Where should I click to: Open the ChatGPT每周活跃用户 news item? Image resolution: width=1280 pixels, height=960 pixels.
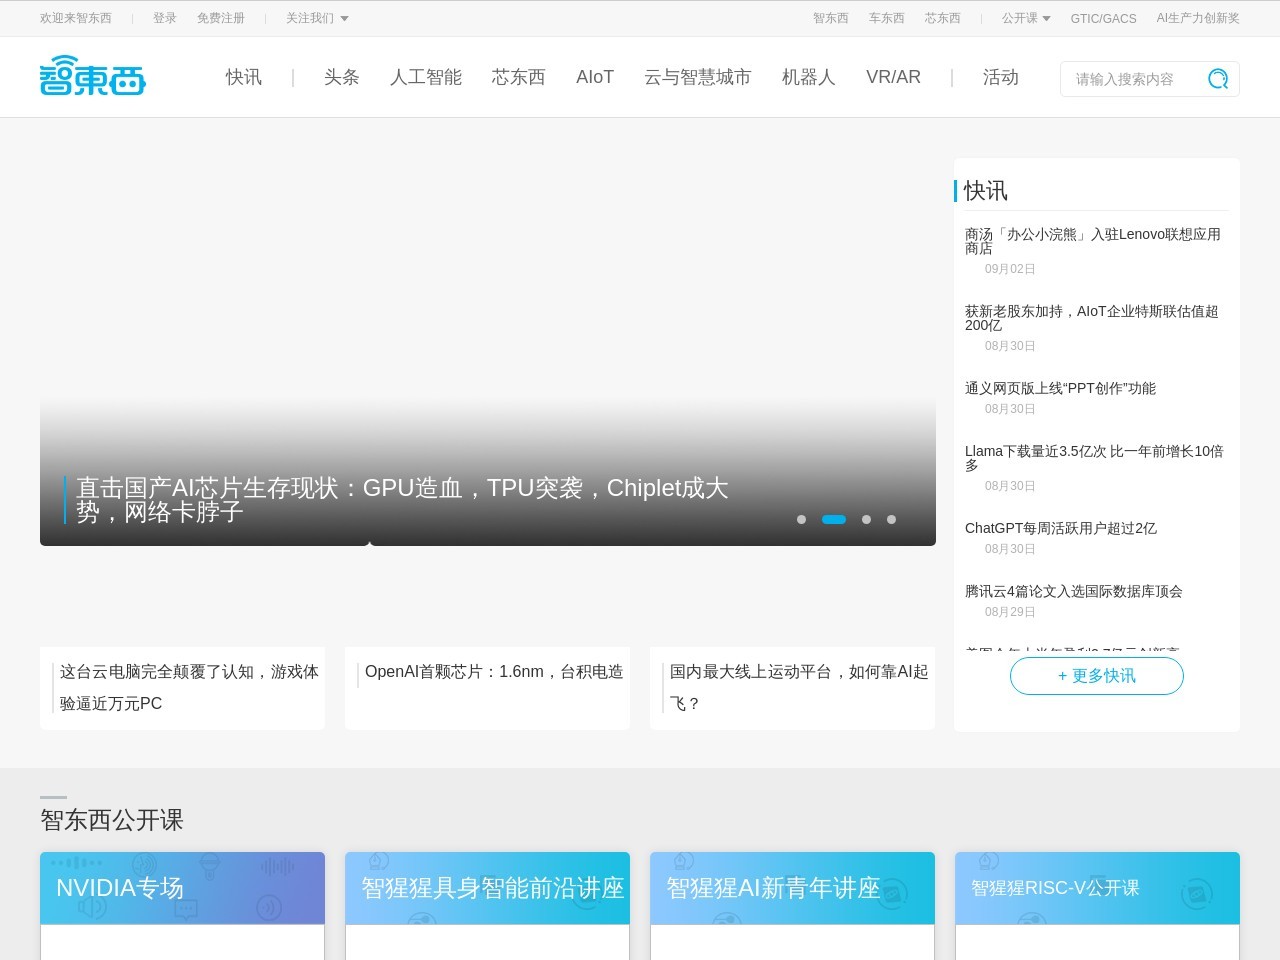(1060, 528)
